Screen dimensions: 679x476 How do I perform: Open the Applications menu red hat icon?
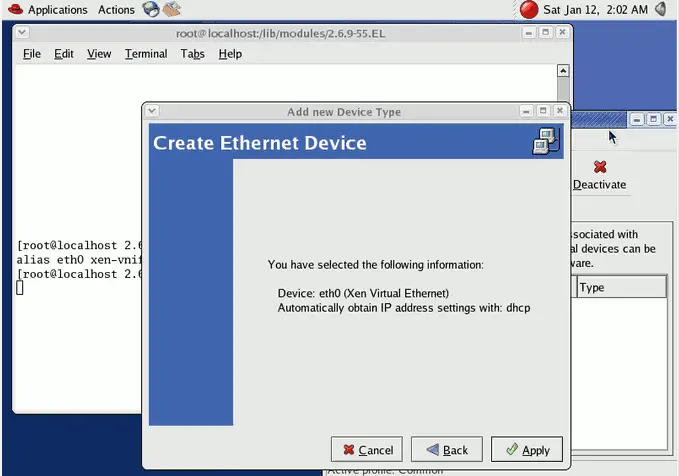click(13, 10)
